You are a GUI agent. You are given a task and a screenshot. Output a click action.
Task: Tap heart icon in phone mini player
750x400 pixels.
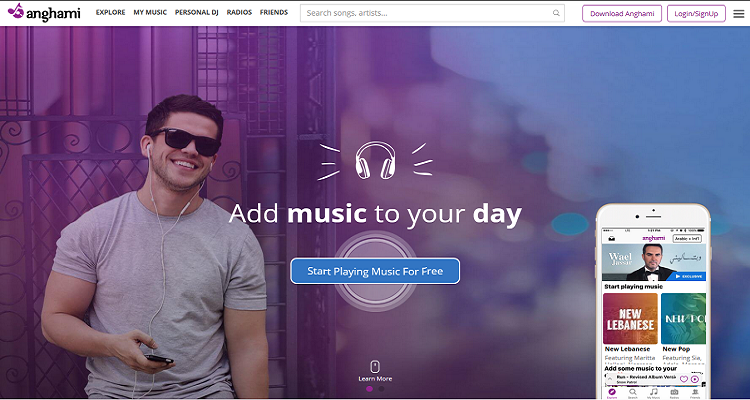click(x=684, y=379)
